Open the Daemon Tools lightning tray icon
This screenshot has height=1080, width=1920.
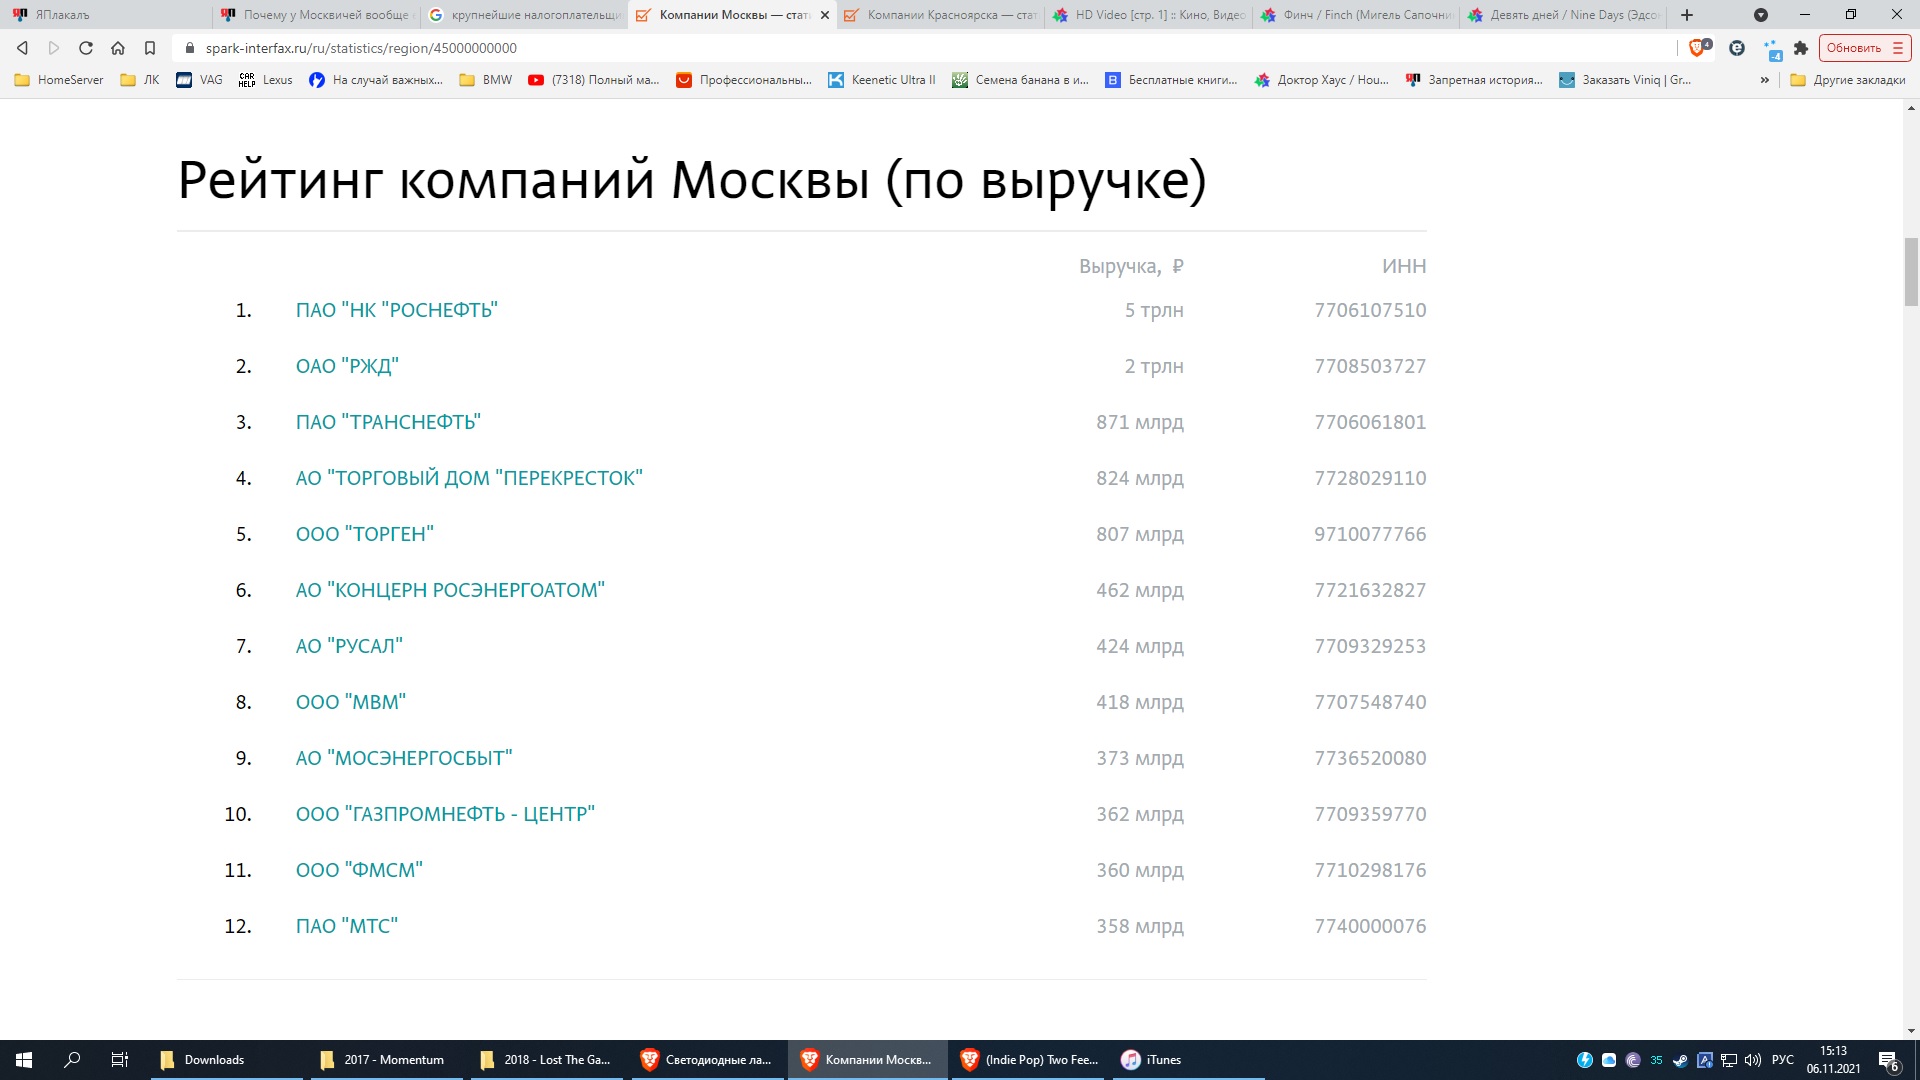click(x=1585, y=1060)
